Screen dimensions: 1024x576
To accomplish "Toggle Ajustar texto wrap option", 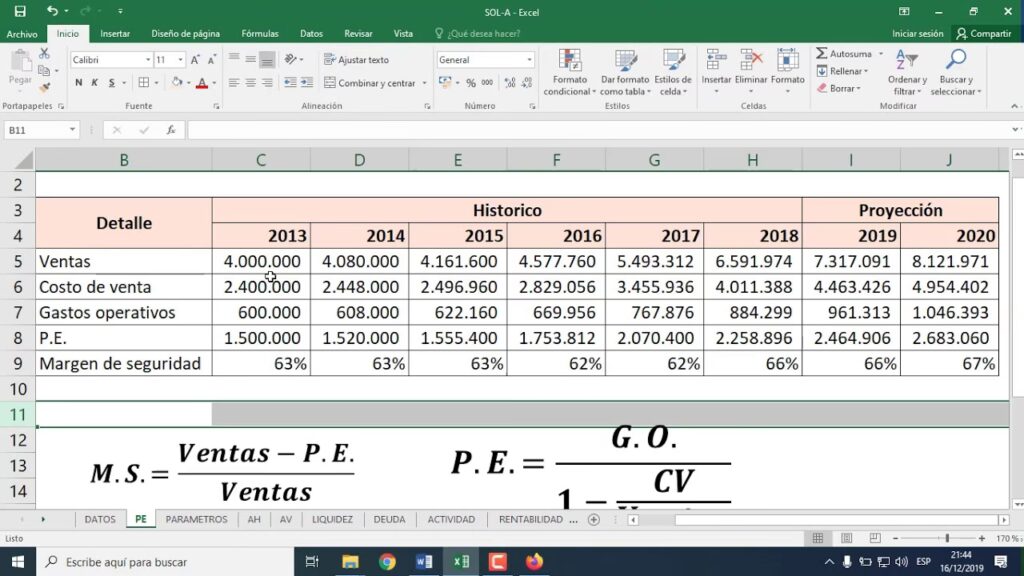I will 356,60.
